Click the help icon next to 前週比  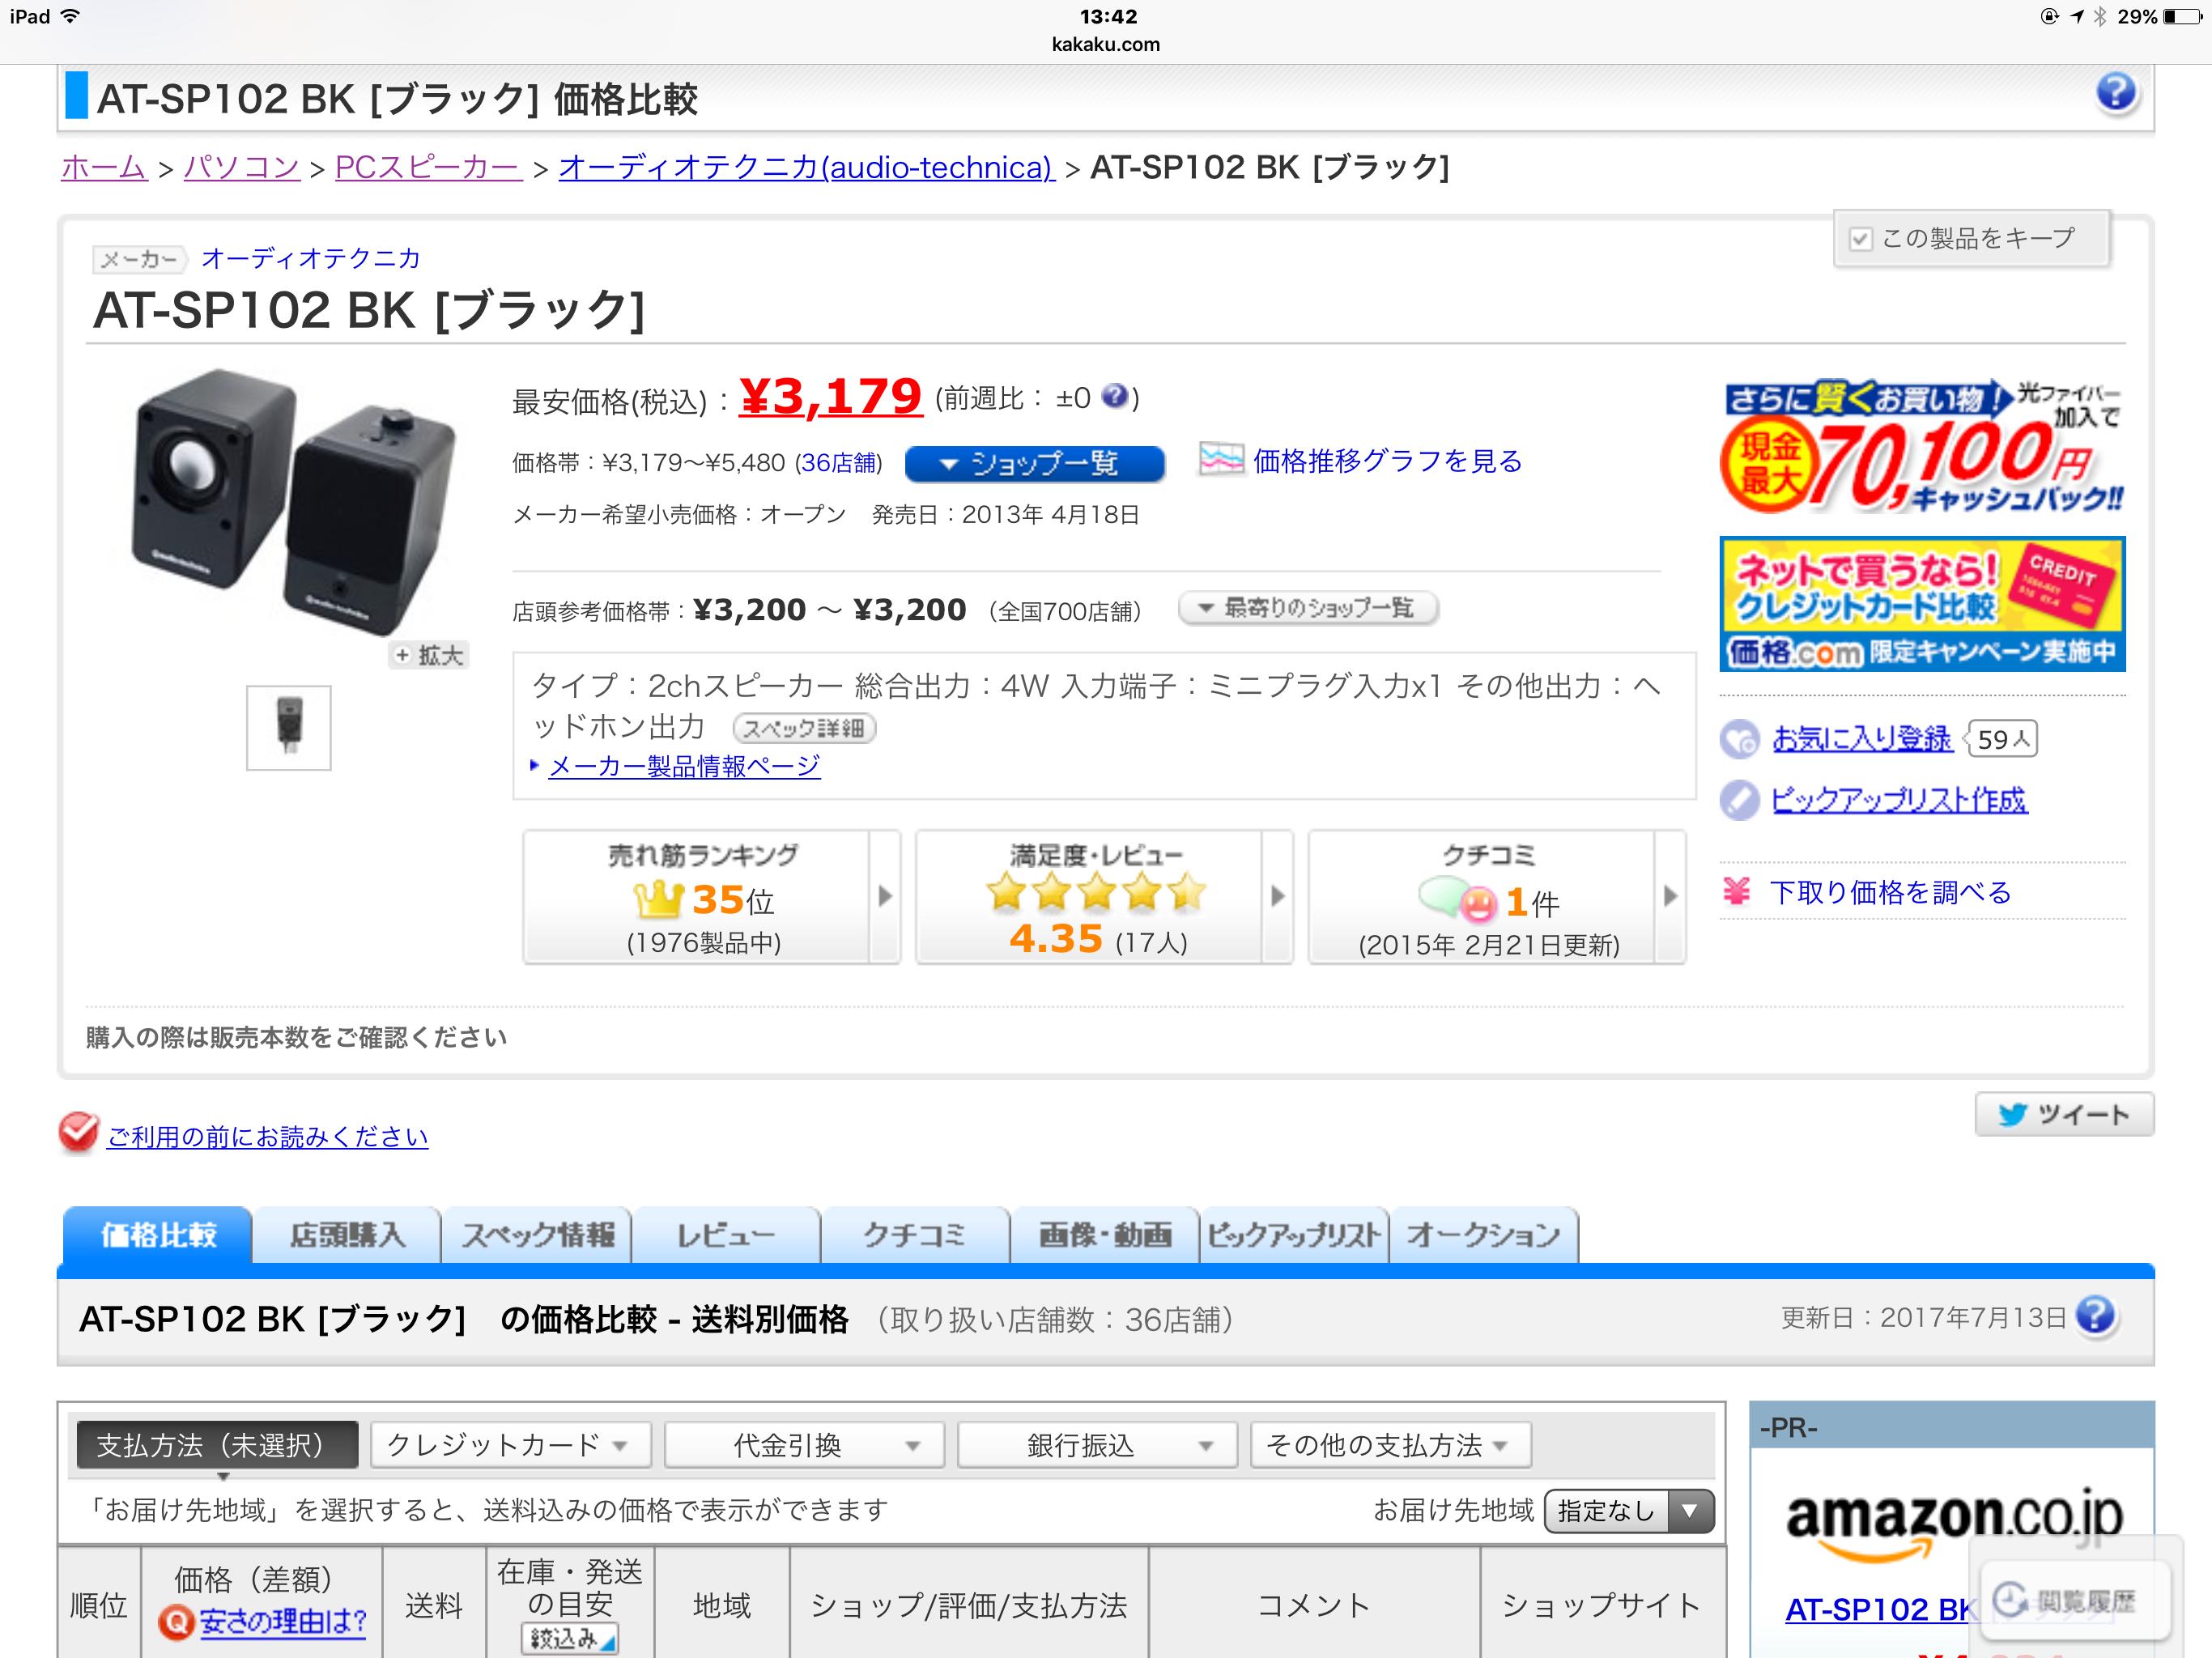(1115, 397)
